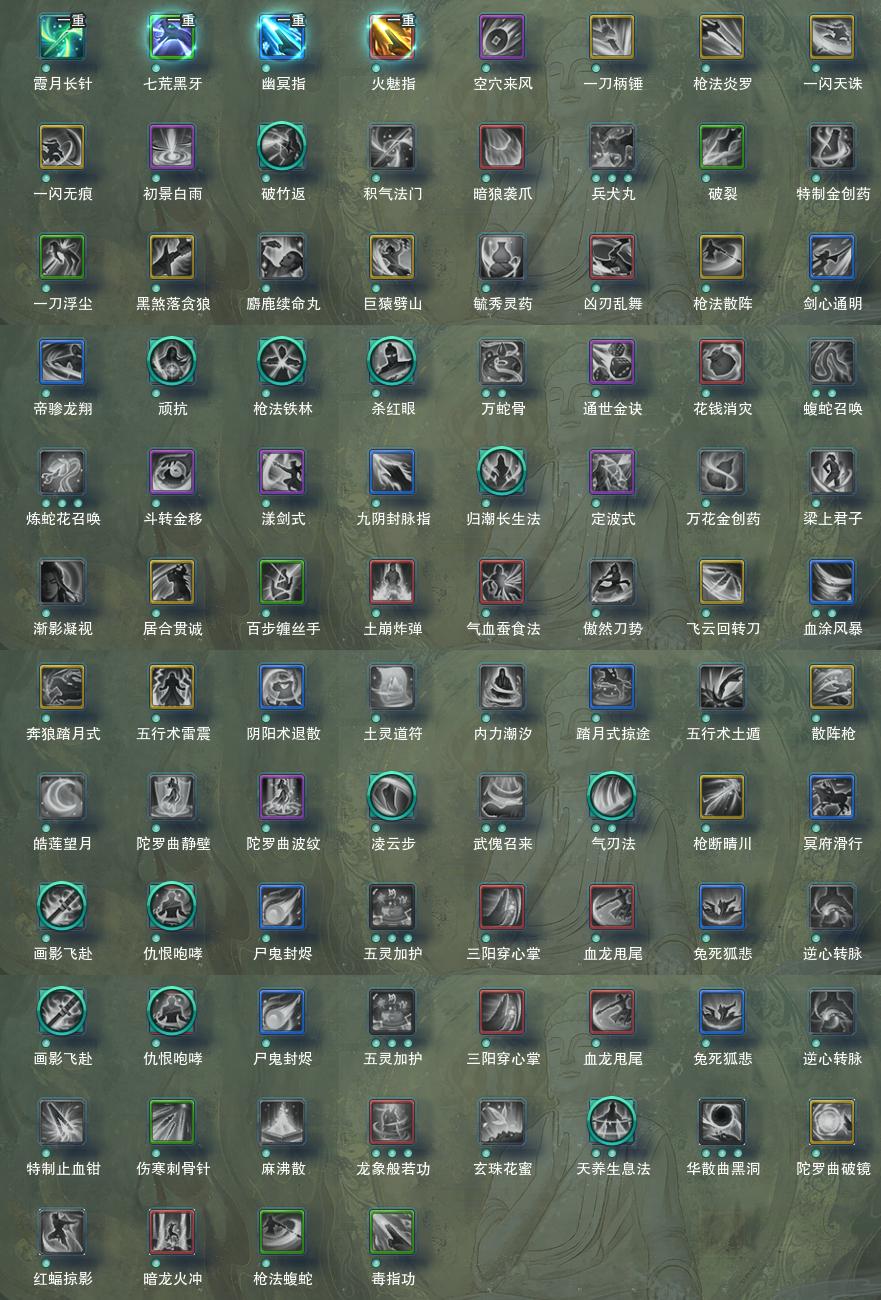Pick the round 归潮长生法 icon
The width and height of the screenshot is (881, 1300).
(502, 472)
